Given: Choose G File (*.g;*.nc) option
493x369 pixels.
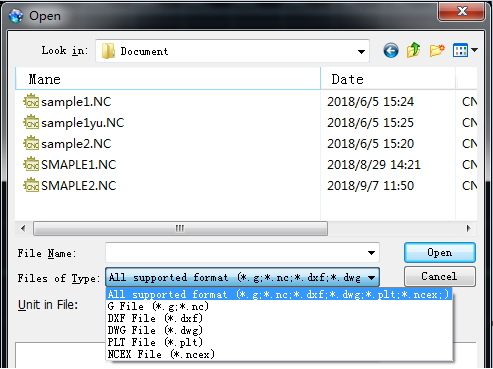Looking at the screenshot, I should [158, 306].
